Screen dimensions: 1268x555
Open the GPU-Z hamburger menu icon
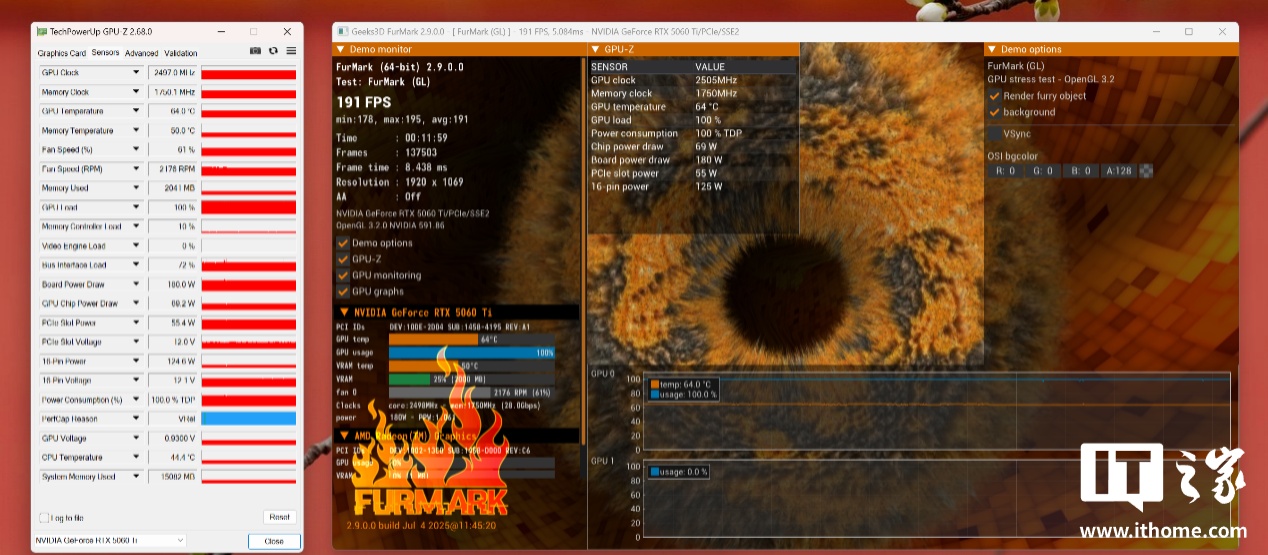(291, 51)
